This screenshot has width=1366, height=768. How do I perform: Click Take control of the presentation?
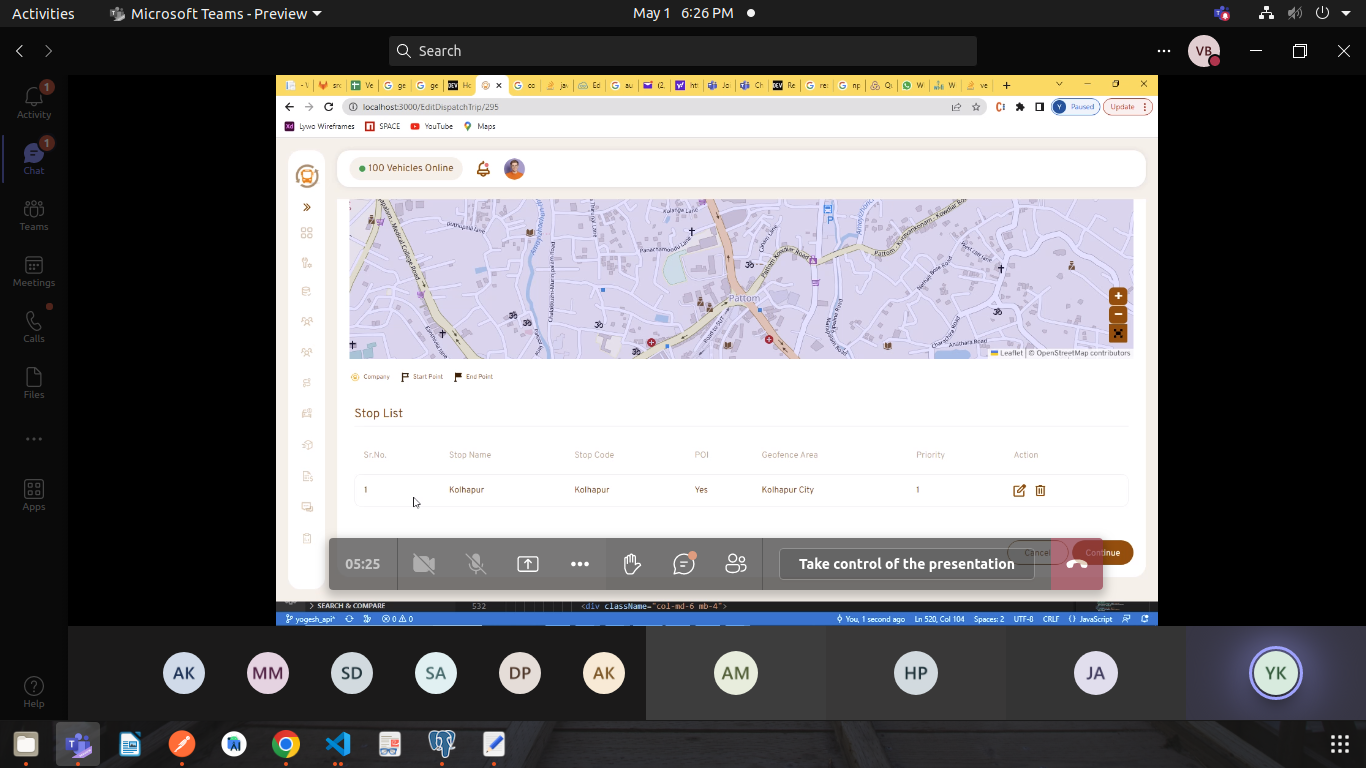point(906,564)
